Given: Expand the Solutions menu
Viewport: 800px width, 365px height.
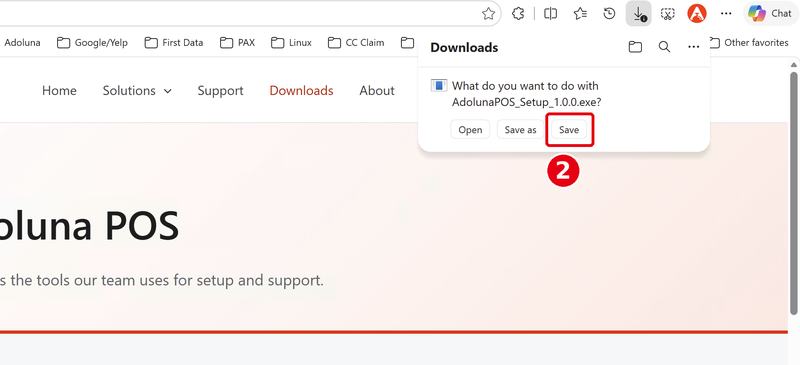Looking at the screenshot, I should coord(137,90).
